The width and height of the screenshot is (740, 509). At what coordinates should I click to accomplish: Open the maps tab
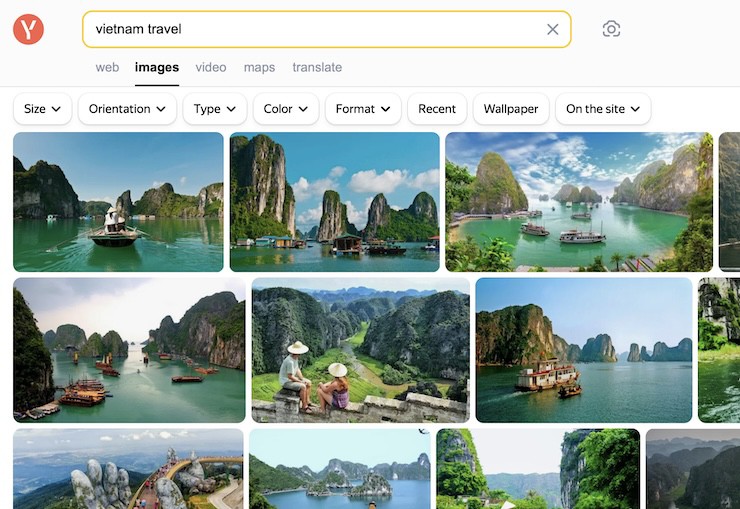[259, 68]
